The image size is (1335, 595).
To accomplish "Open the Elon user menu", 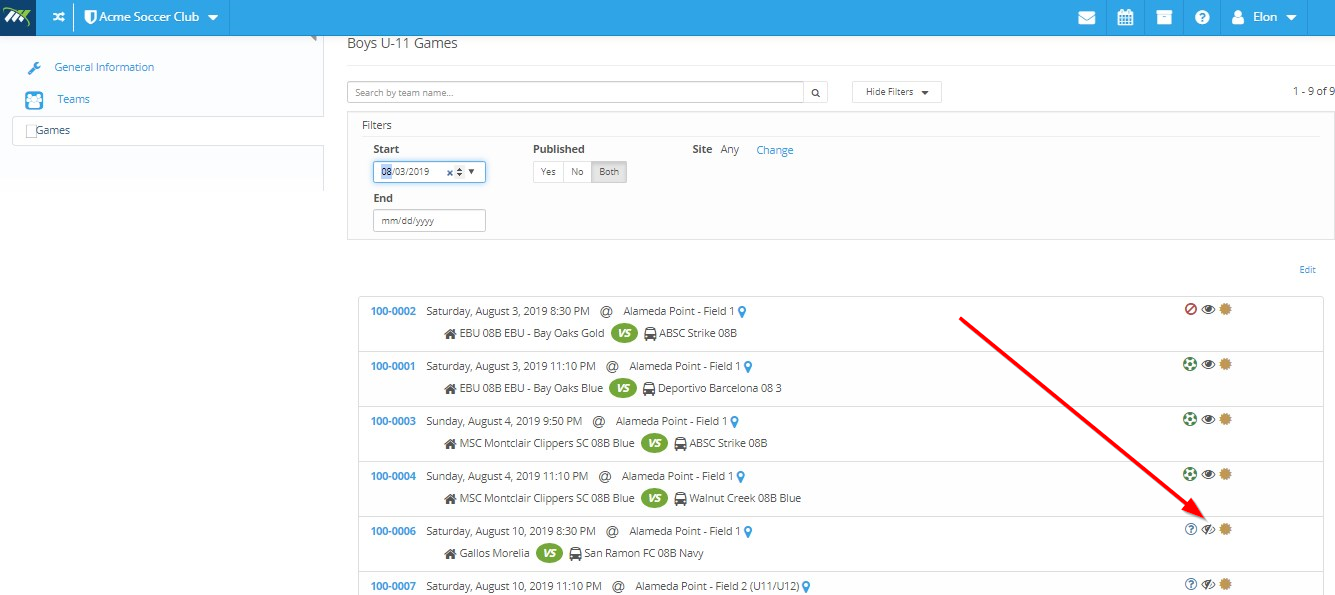I will [1263, 17].
